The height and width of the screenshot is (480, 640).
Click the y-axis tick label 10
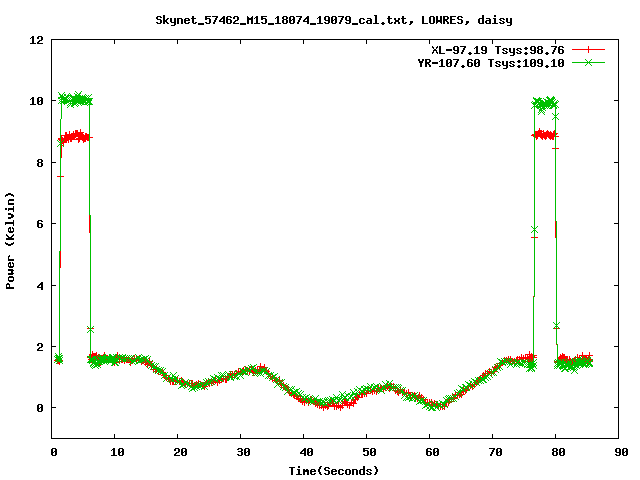tap(36, 101)
